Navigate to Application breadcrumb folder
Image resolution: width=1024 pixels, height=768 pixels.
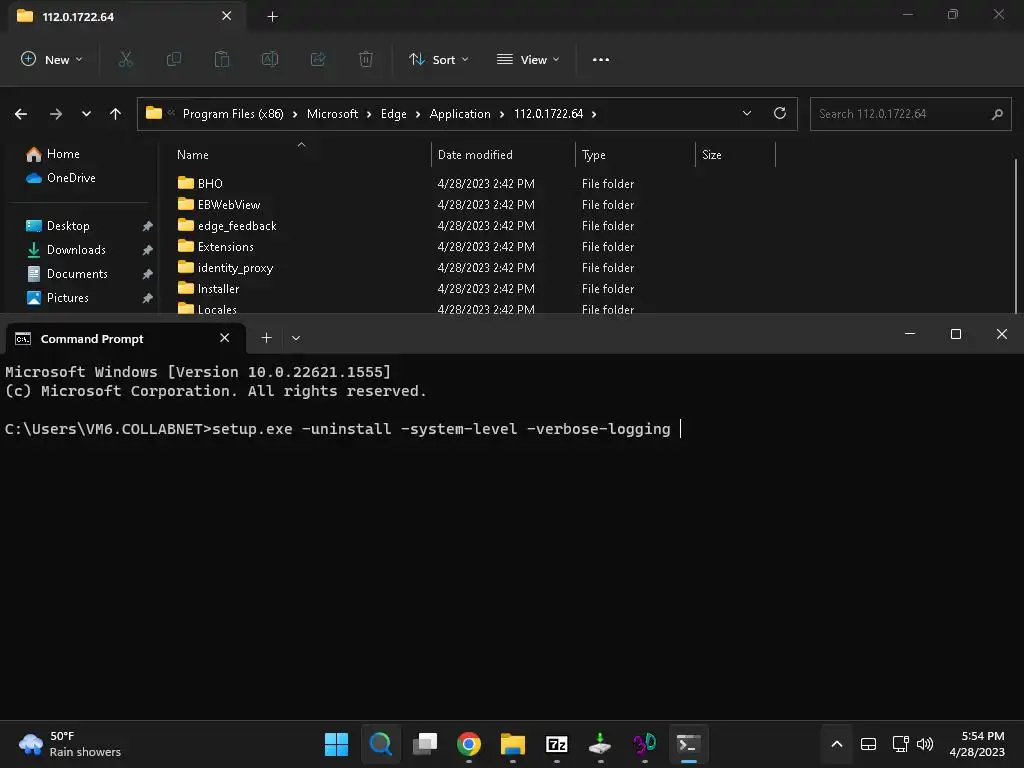[x=460, y=114]
